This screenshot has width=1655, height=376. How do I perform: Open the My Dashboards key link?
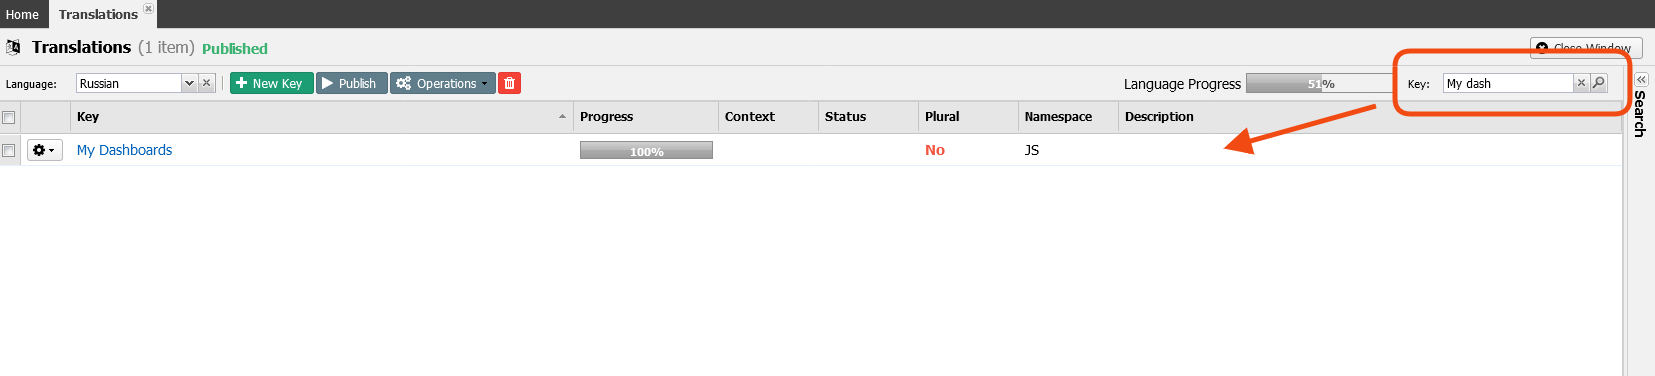point(124,150)
